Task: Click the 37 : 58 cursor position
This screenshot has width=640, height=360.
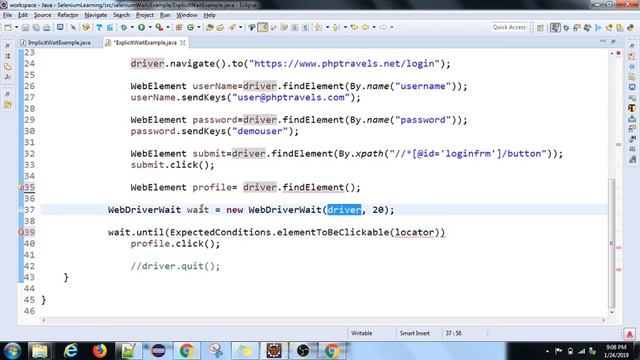Action: 453,333
